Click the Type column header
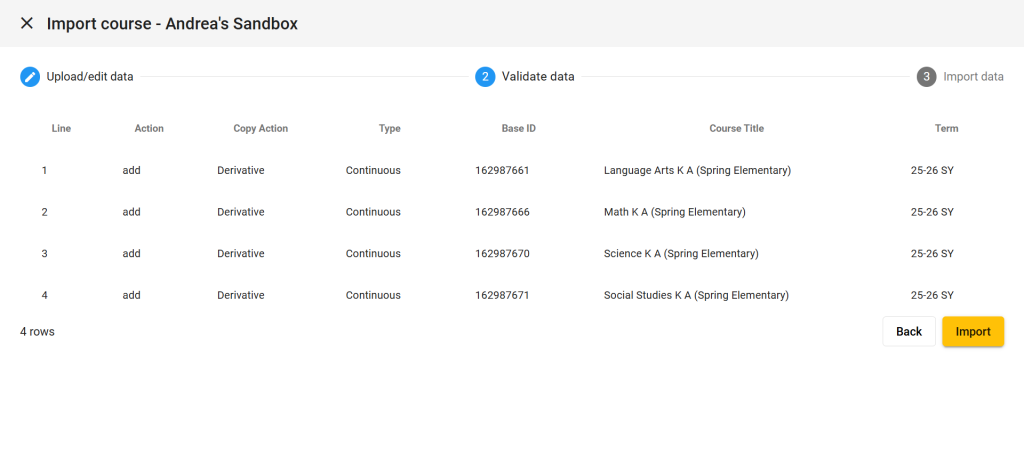 389,128
